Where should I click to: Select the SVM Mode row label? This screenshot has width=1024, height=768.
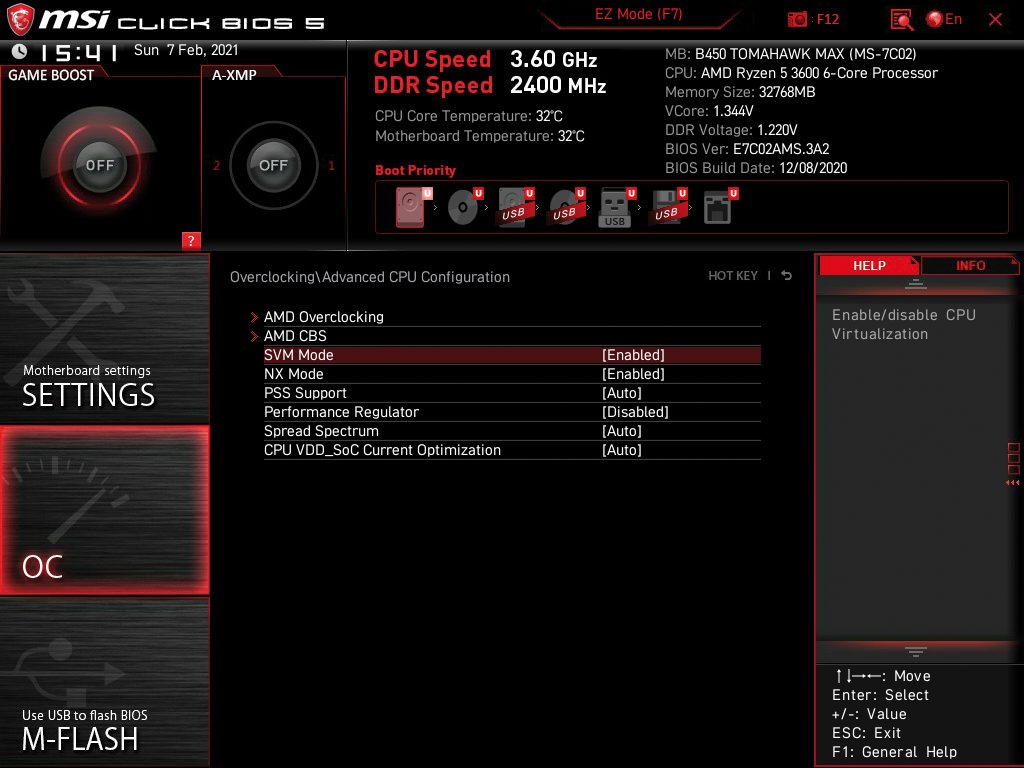point(298,355)
